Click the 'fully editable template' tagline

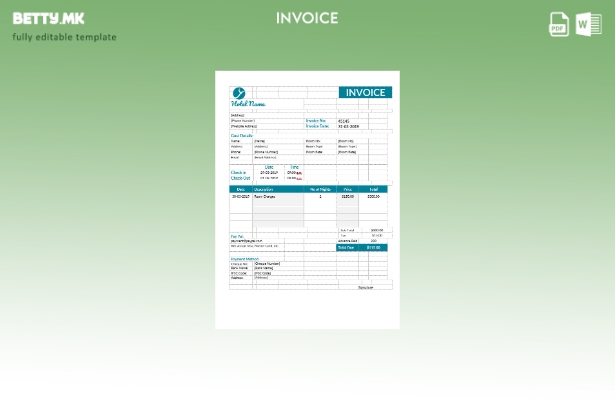tap(64, 37)
